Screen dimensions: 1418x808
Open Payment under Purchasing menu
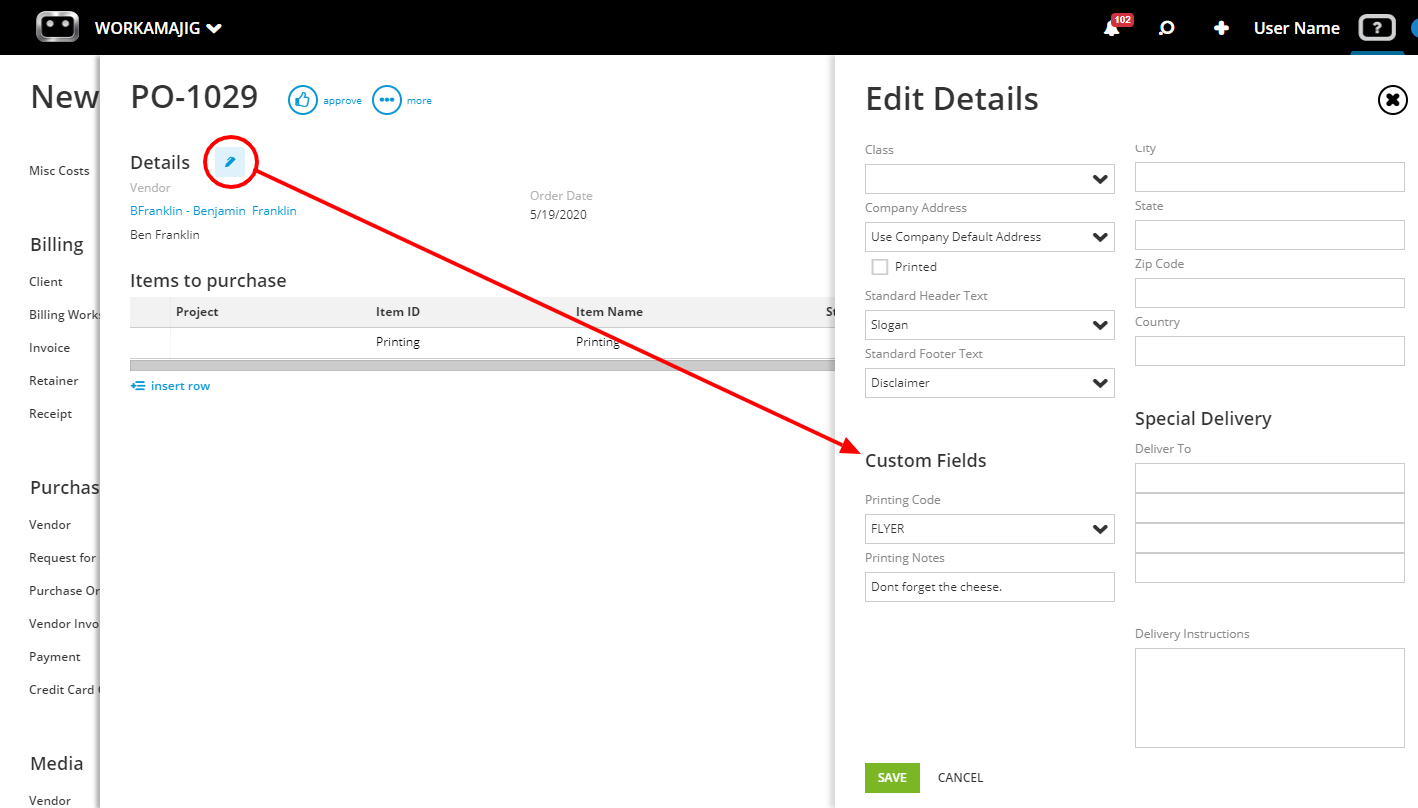(x=55, y=657)
